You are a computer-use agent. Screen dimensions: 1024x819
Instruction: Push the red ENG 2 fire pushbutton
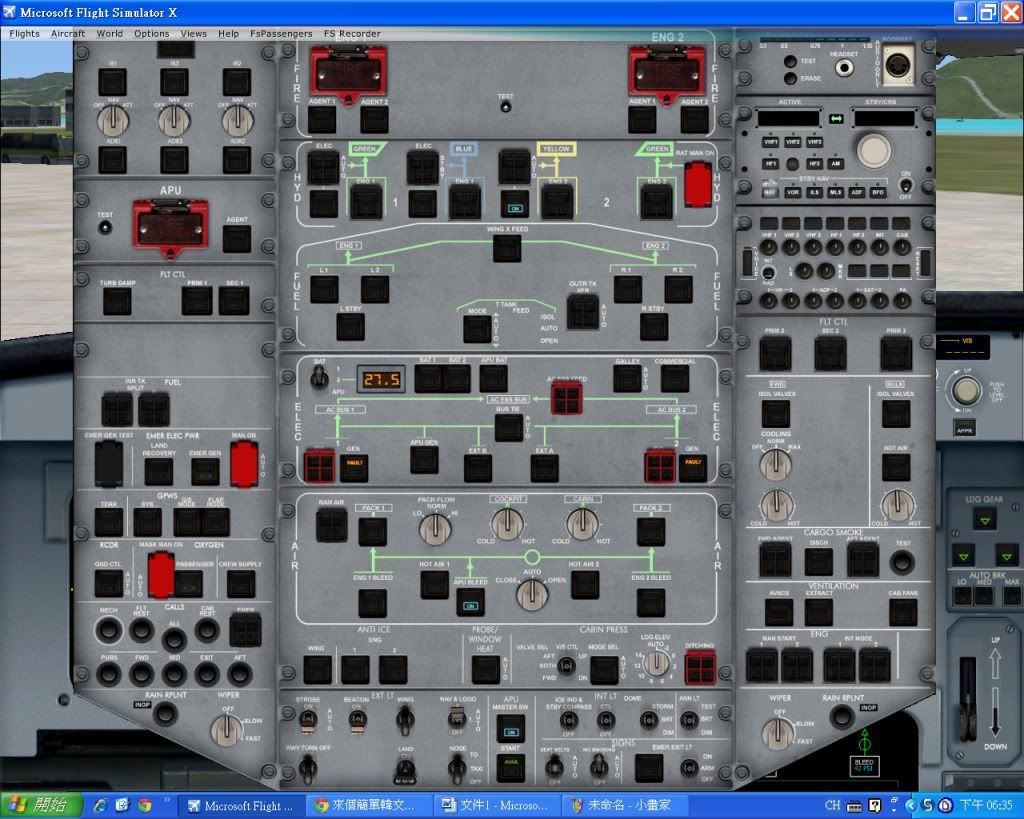tap(667, 74)
